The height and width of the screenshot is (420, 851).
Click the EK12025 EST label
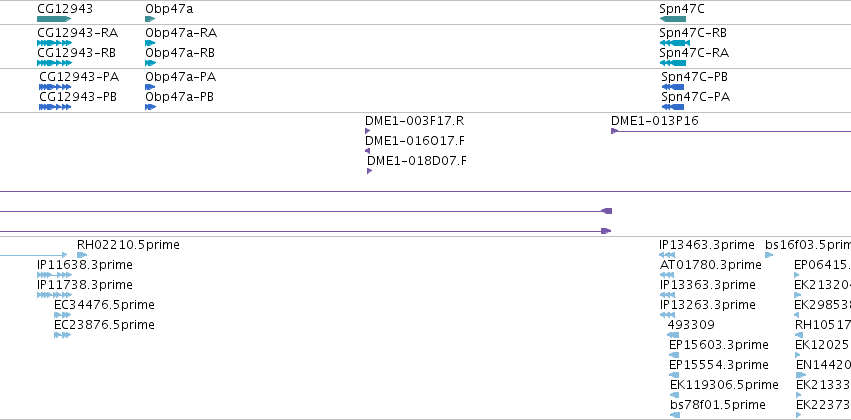(823, 345)
